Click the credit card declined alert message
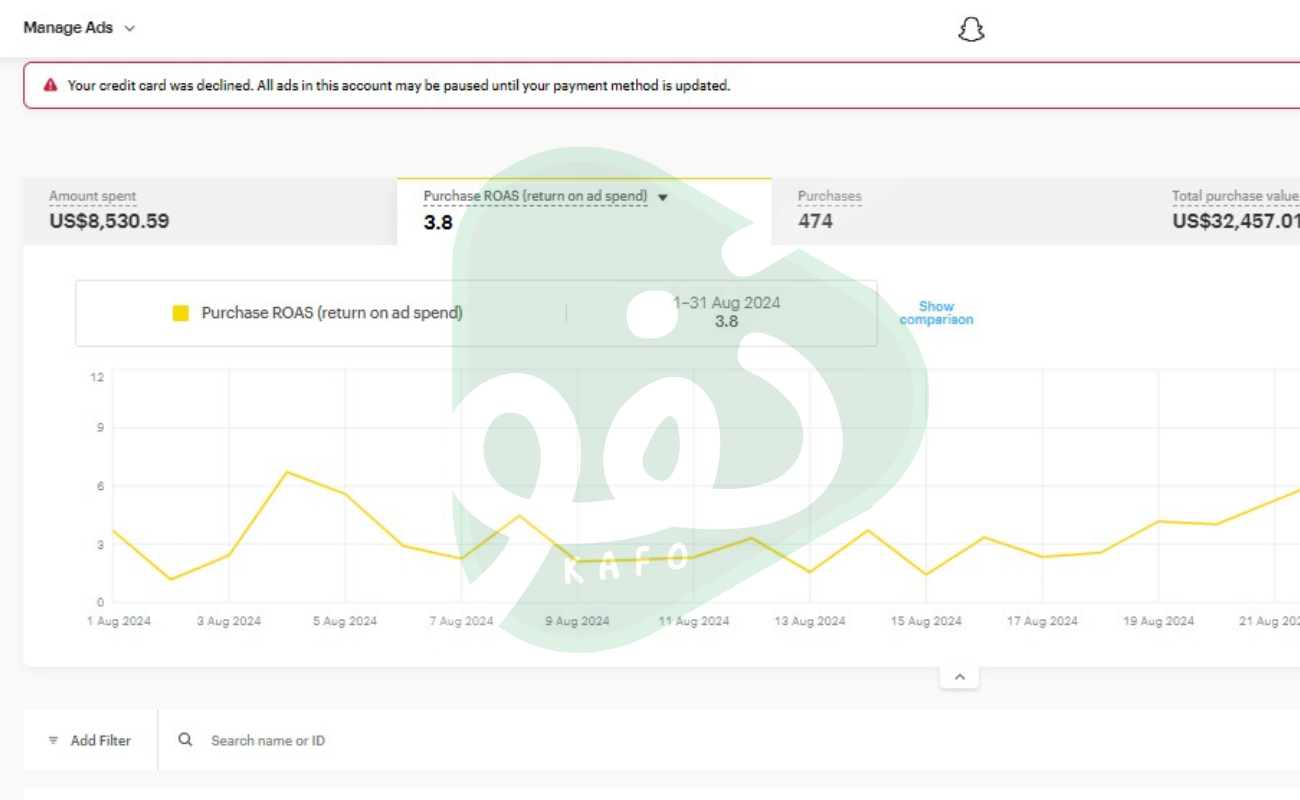Image resolution: width=1300 pixels, height=800 pixels. coord(398,86)
